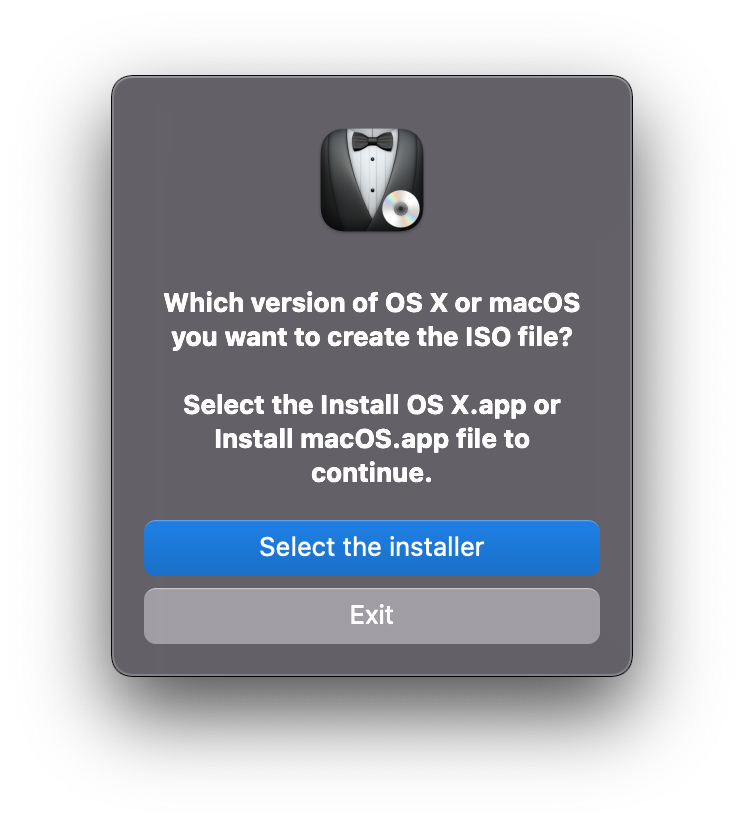
Task: Click the black bow tie on the icon
Action: [372, 141]
